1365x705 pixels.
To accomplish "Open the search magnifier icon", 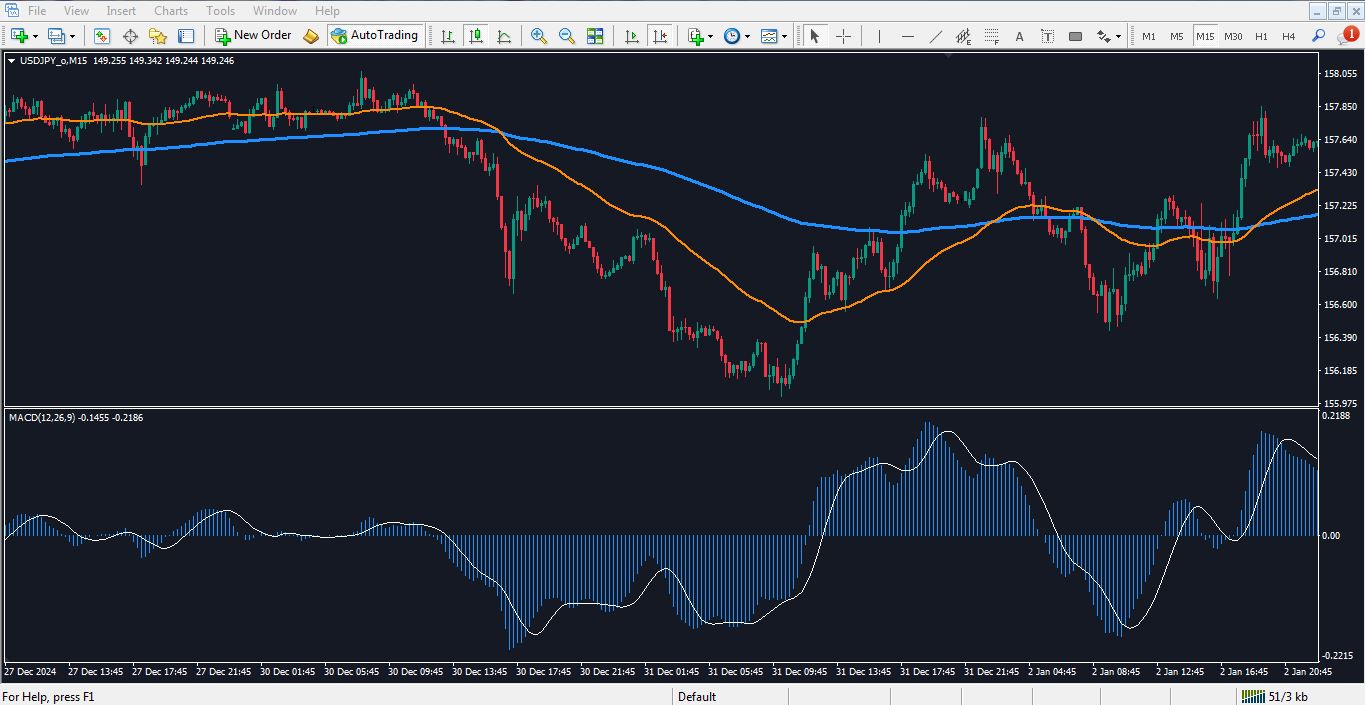I will pyautogui.click(x=1318, y=36).
